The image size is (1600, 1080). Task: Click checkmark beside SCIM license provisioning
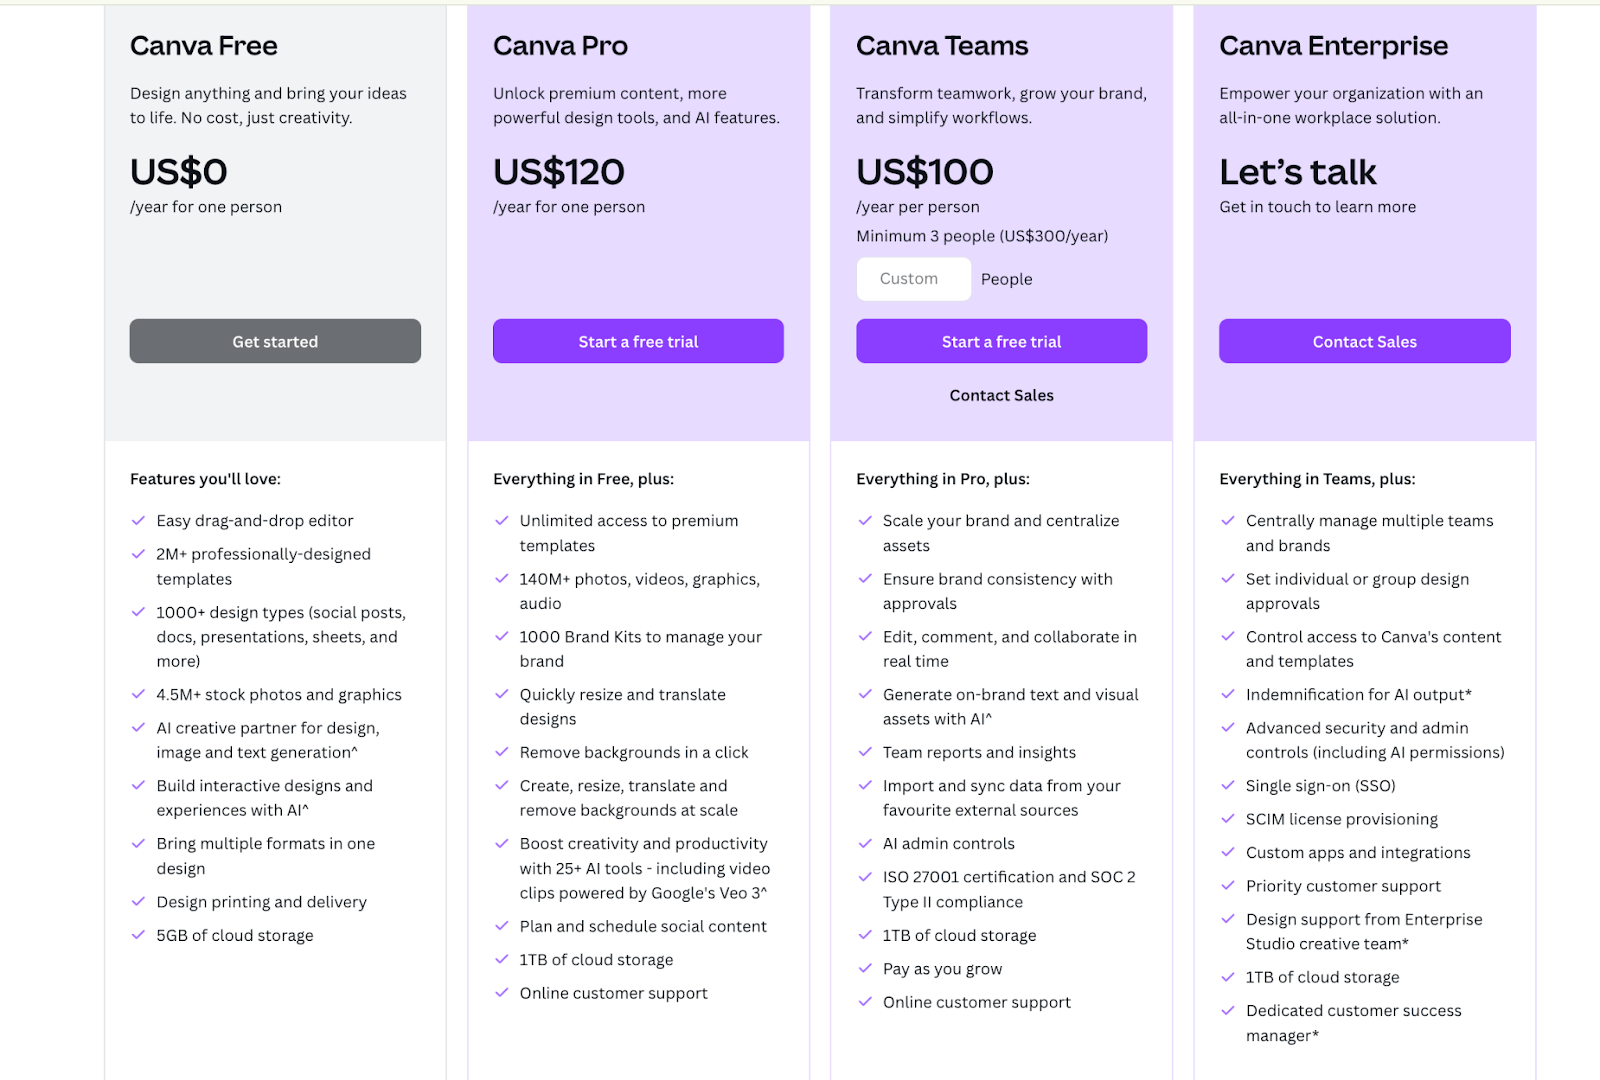(1228, 819)
